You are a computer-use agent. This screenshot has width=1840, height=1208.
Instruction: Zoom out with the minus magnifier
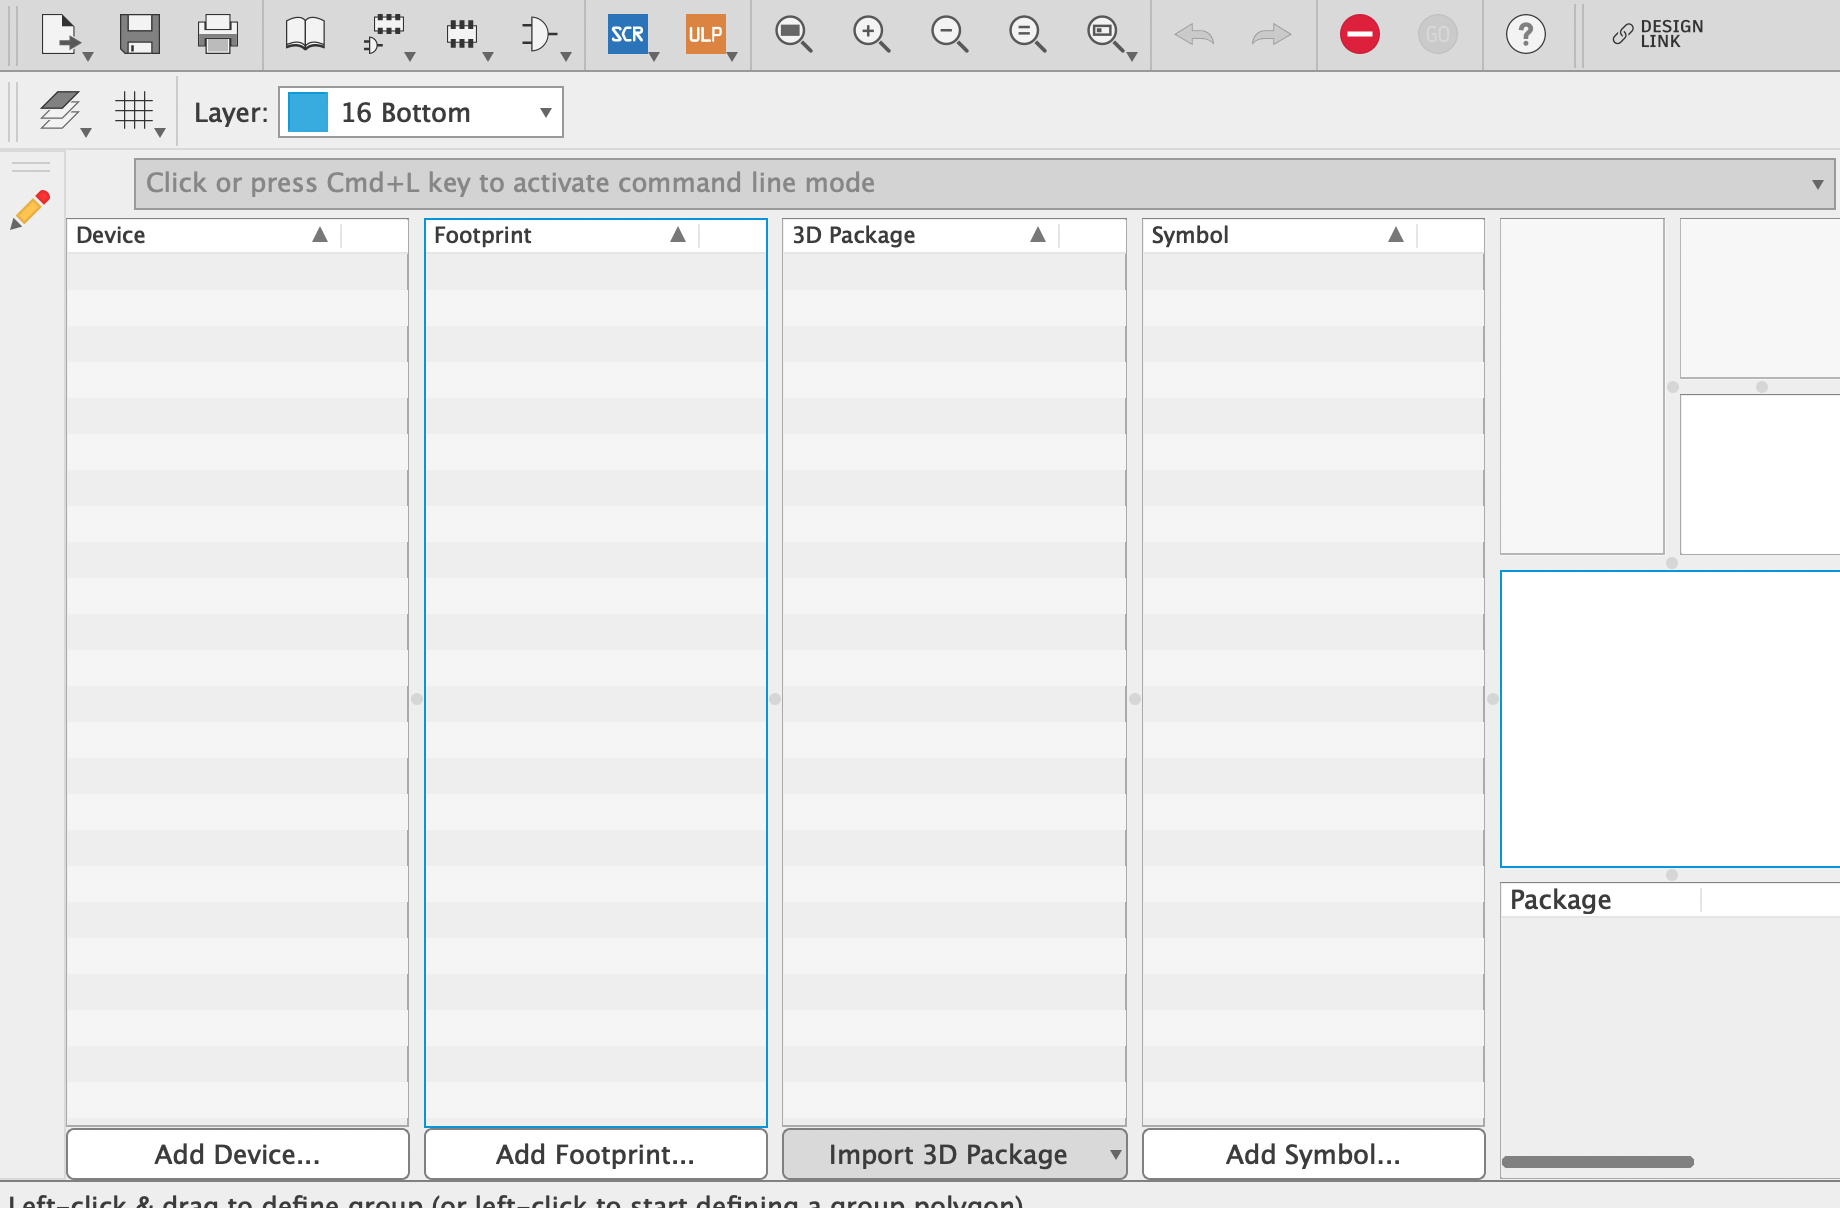point(949,34)
